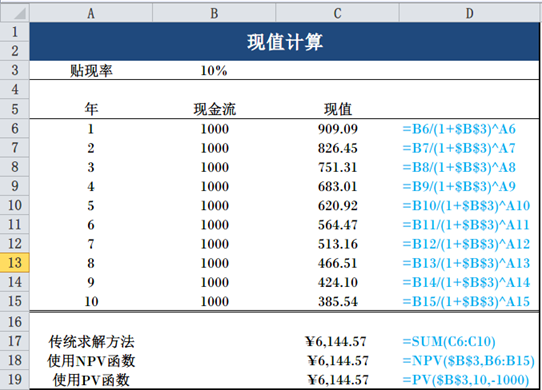Click formula text =B10/(1+$B$3)^A10
The height and width of the screenshot is (390, 542).
point(466,206)
